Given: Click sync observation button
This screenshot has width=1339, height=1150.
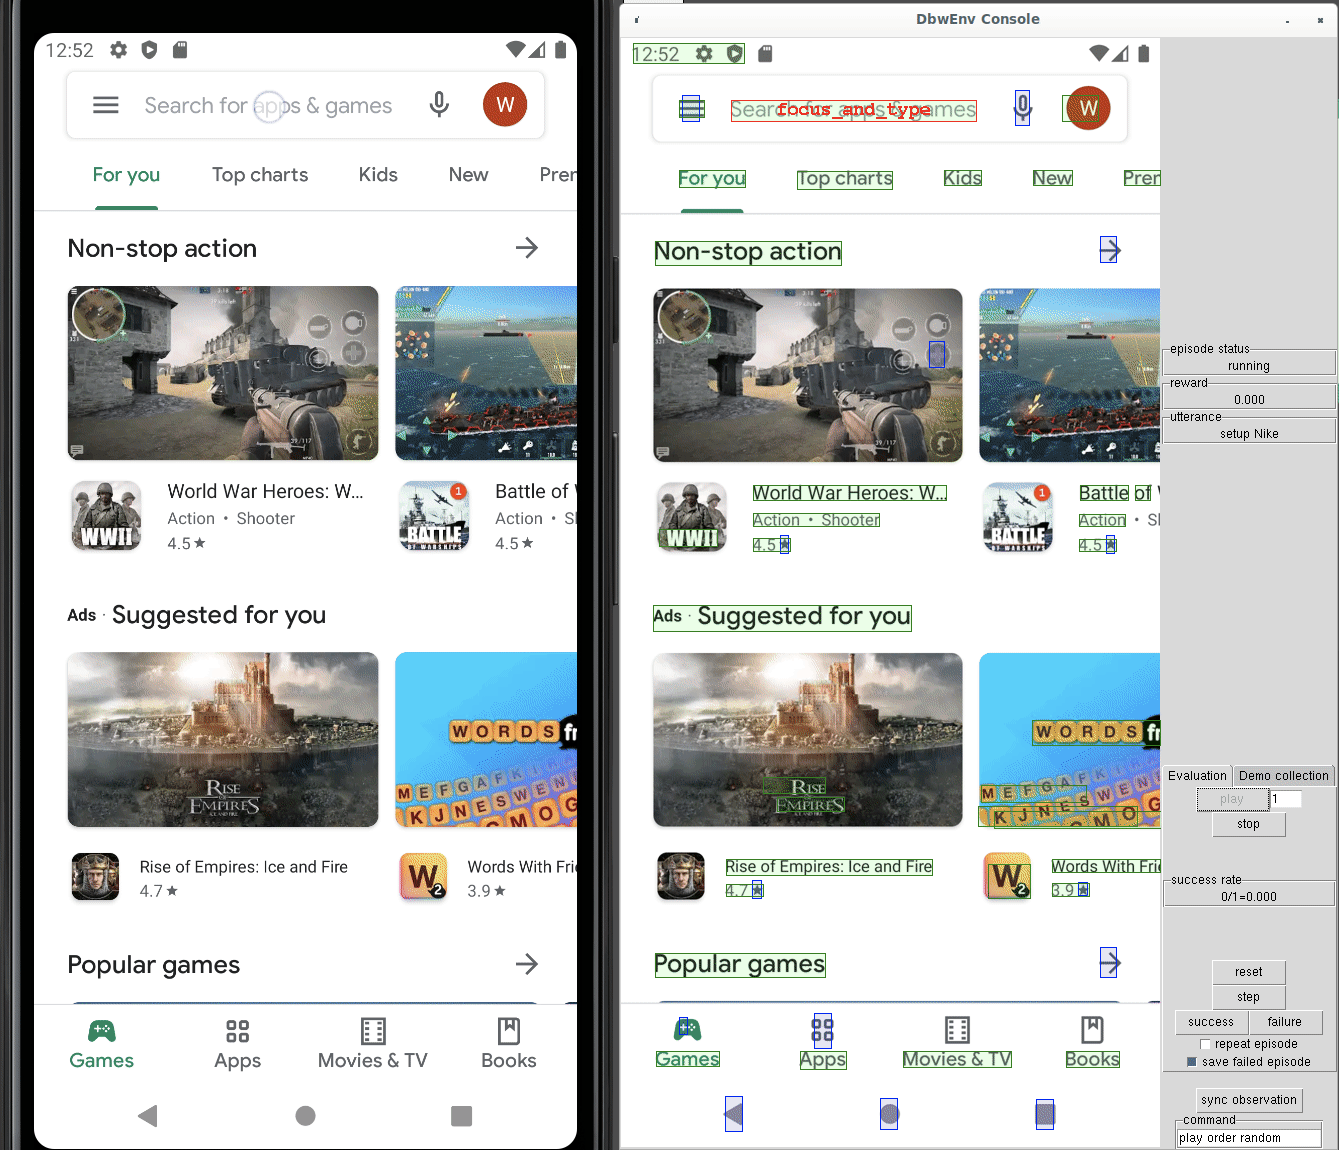Looking at the screenshot, I should 1249,1100.
